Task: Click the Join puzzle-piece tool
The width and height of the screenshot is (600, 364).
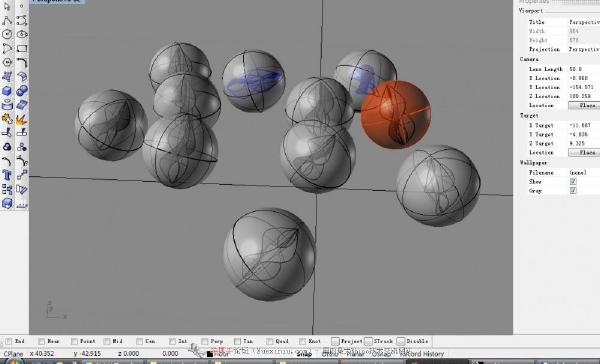Action: point(7,119)
